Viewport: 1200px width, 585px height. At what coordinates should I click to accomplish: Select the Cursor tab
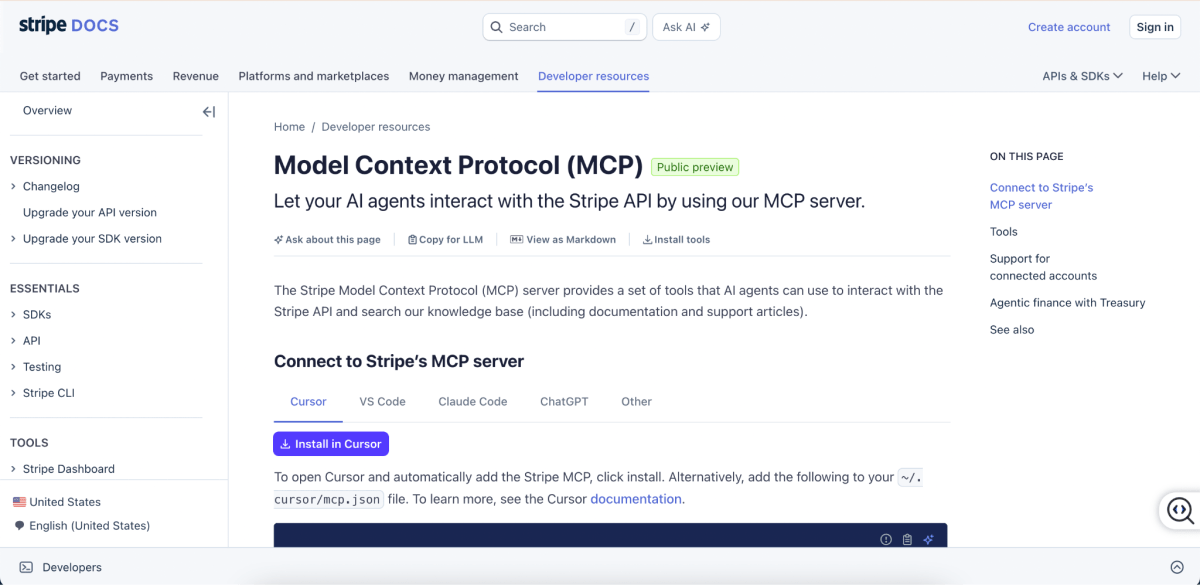pyautogui.click(x=308, y=402)
